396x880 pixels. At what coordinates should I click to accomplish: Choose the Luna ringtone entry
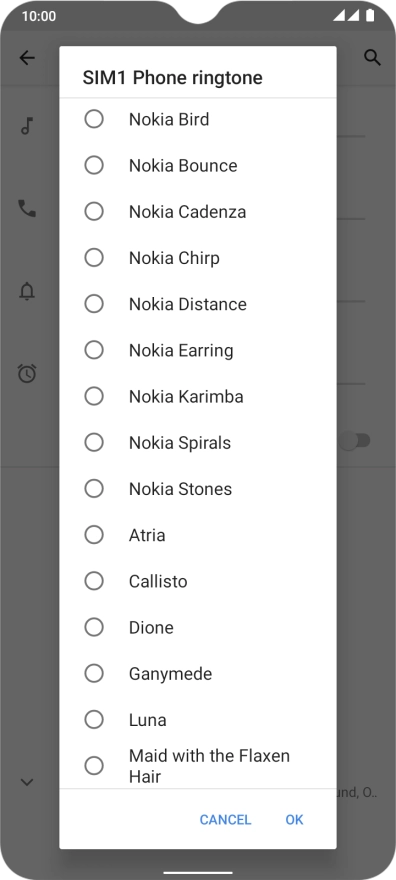click(198, 719)
